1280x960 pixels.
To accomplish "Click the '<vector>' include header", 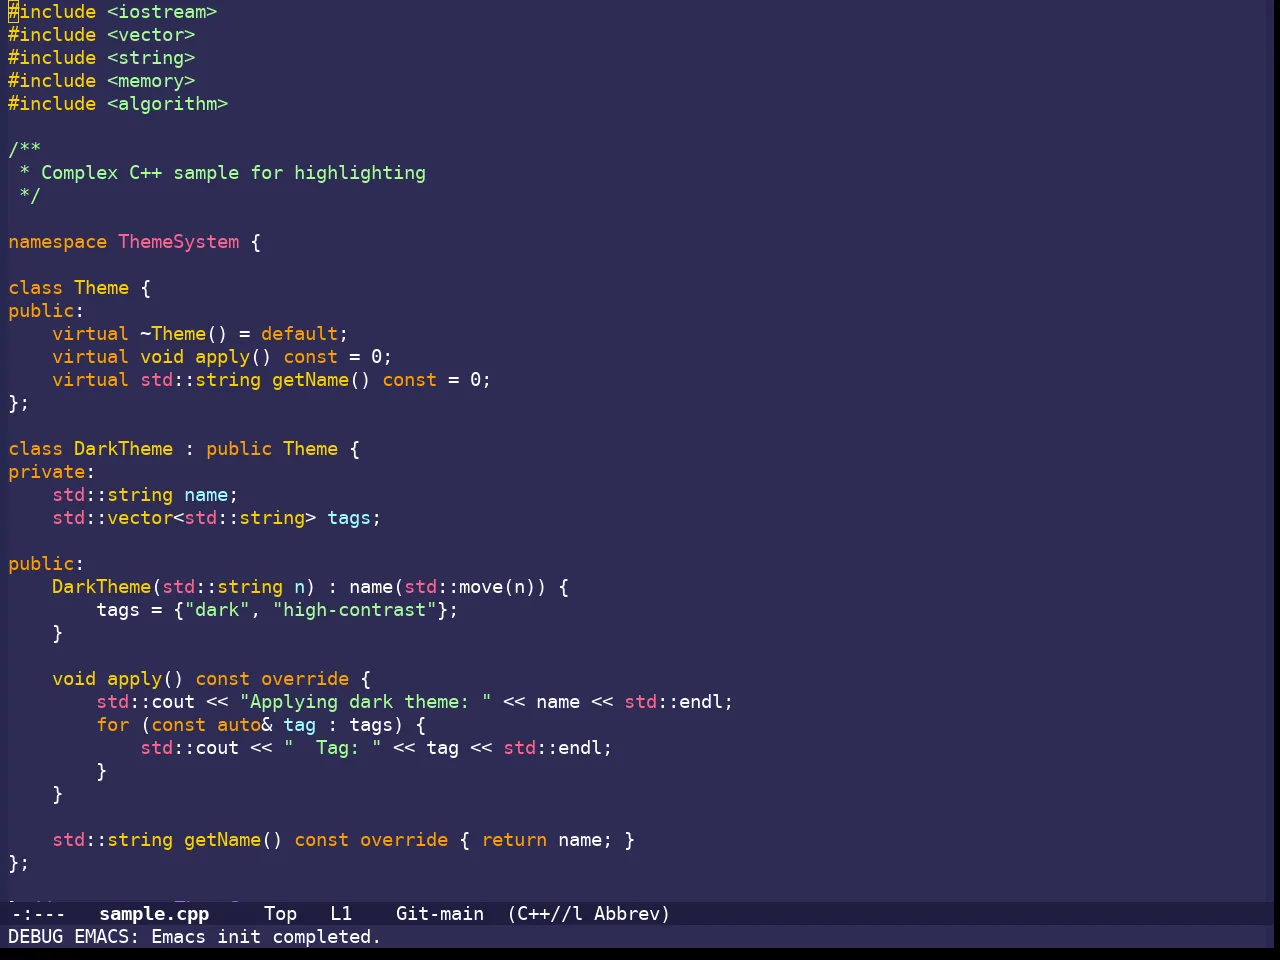I will (x=151, y=35).
